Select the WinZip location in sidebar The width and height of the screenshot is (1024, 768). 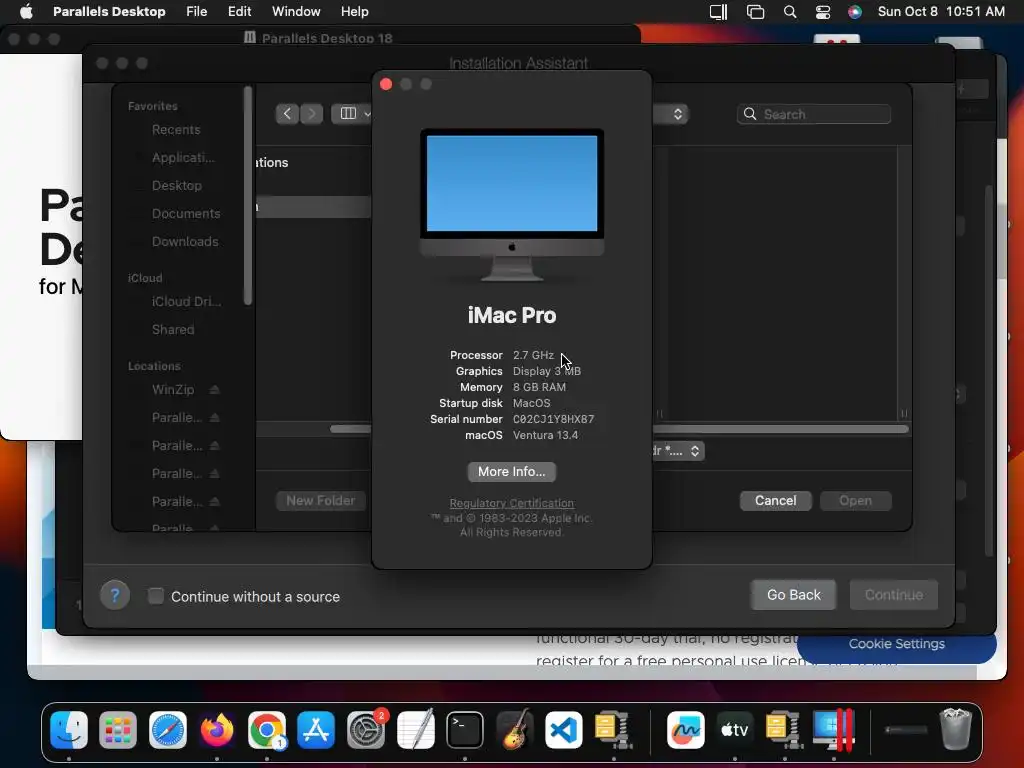pyautogui.click(x=173, y=389)
